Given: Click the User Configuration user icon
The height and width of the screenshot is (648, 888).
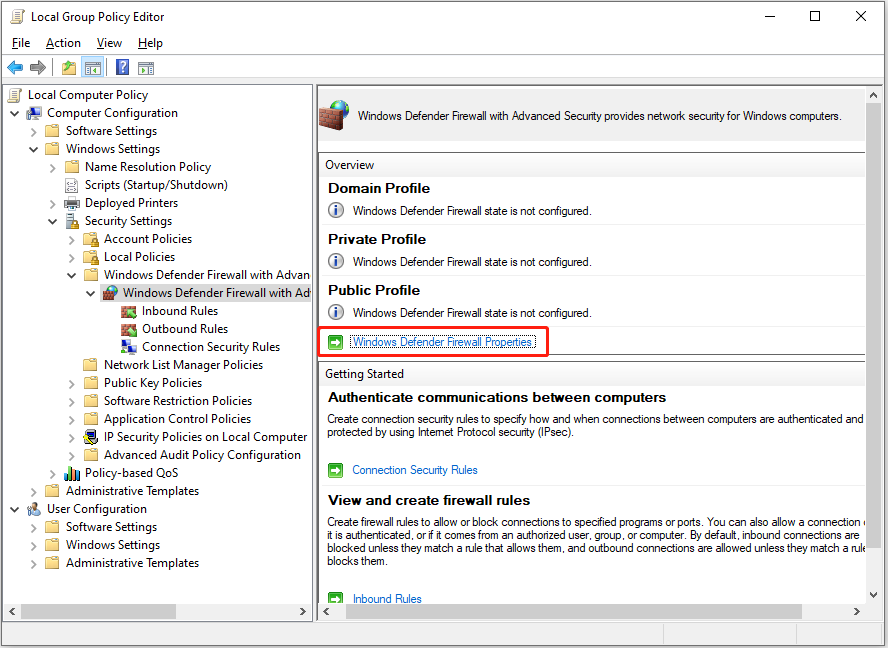Looking at the screenshot, I should [x=34, y=509].
